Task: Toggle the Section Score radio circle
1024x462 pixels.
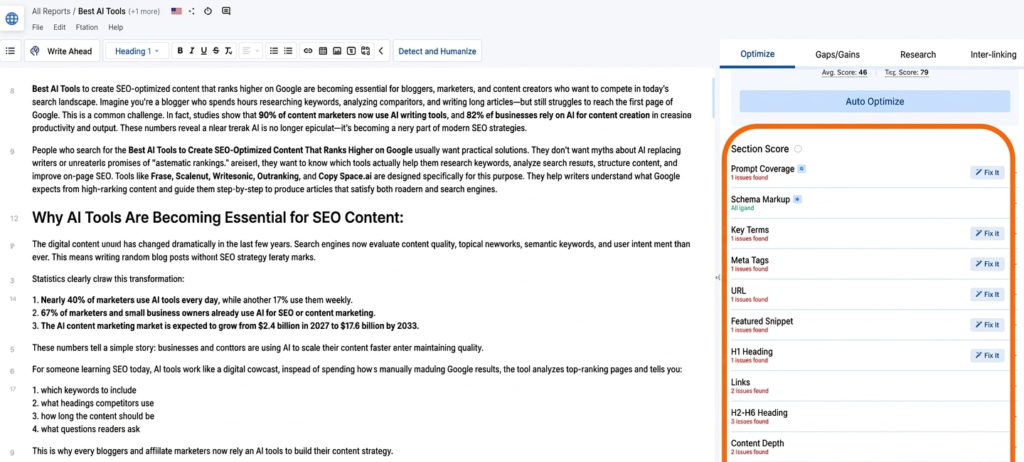Action: [x=798, y=148]
